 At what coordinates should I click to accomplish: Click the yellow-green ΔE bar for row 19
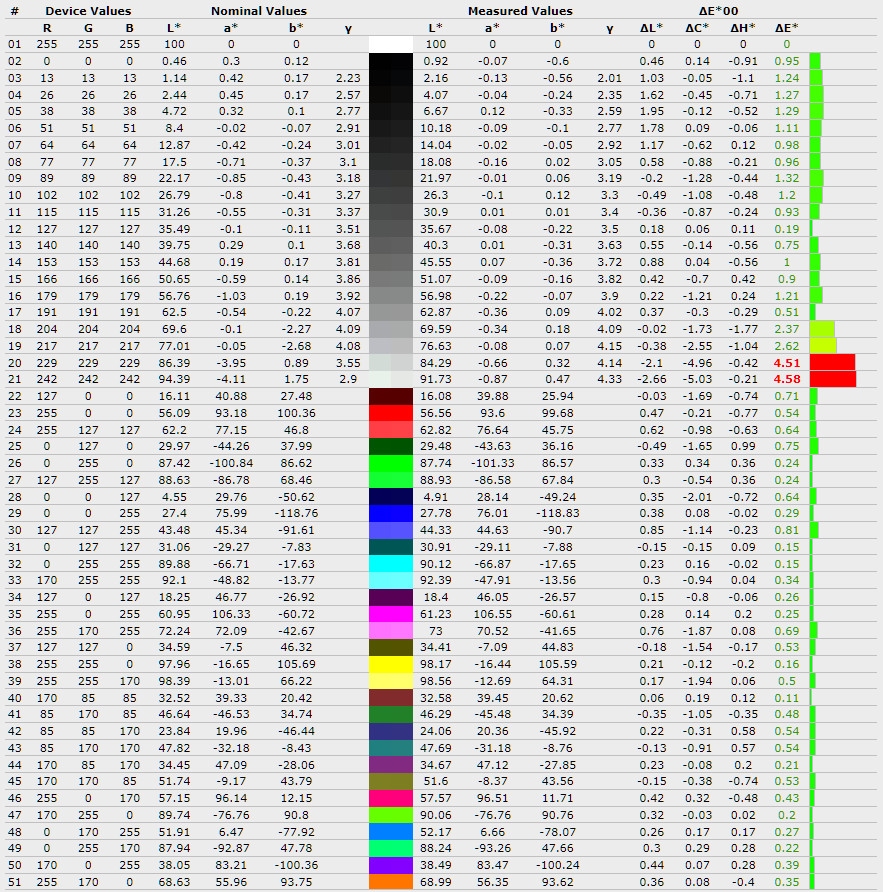coord(822,345)
